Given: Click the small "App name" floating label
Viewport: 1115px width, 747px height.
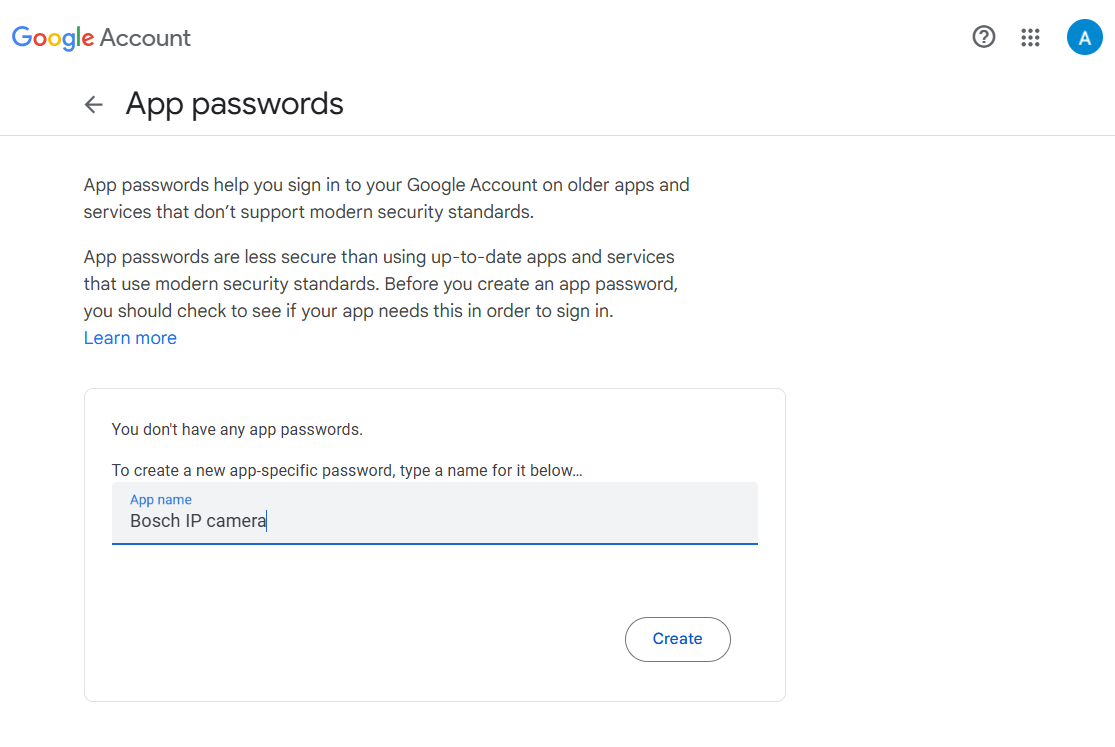Looking at the screenshot, I should pos(161,499).
